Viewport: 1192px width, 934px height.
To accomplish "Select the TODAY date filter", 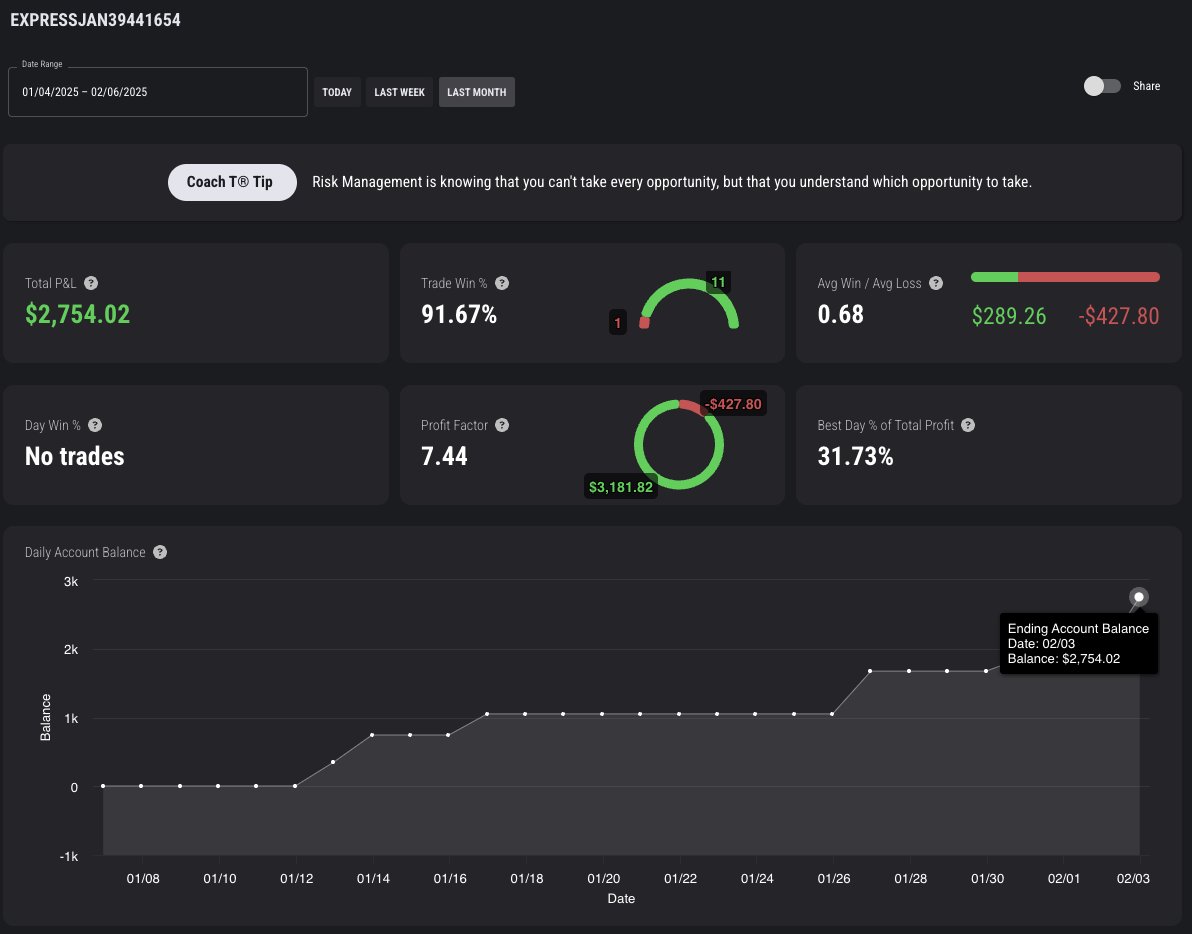I will click(337, 92).
